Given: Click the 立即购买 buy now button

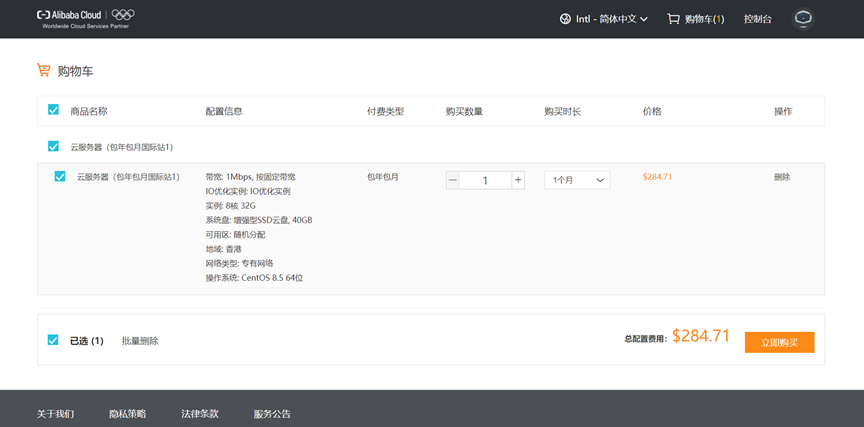Looking at the screenshot, I should tap(779, 342).
